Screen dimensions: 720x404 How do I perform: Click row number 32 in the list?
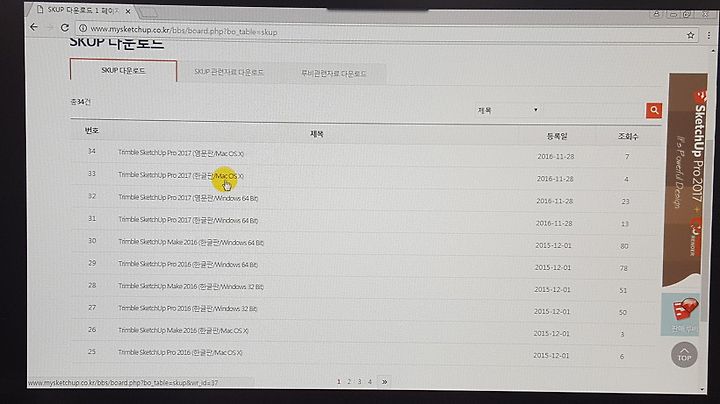[92, 196]
